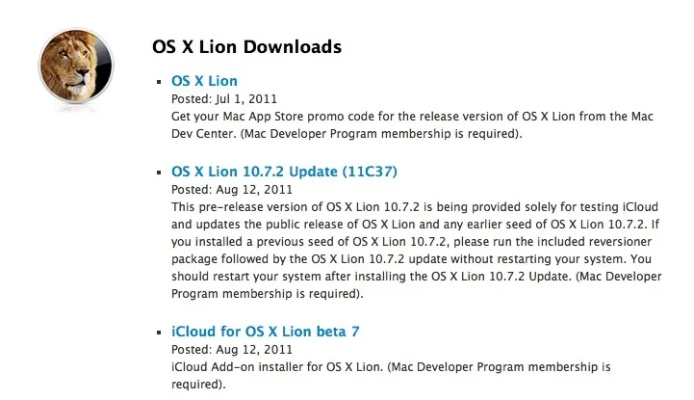The image size is (694, 400).
Task: Click the bullet beside the iCloud beta 7 link
Action: pyautogui.click(x=159, y=331)
